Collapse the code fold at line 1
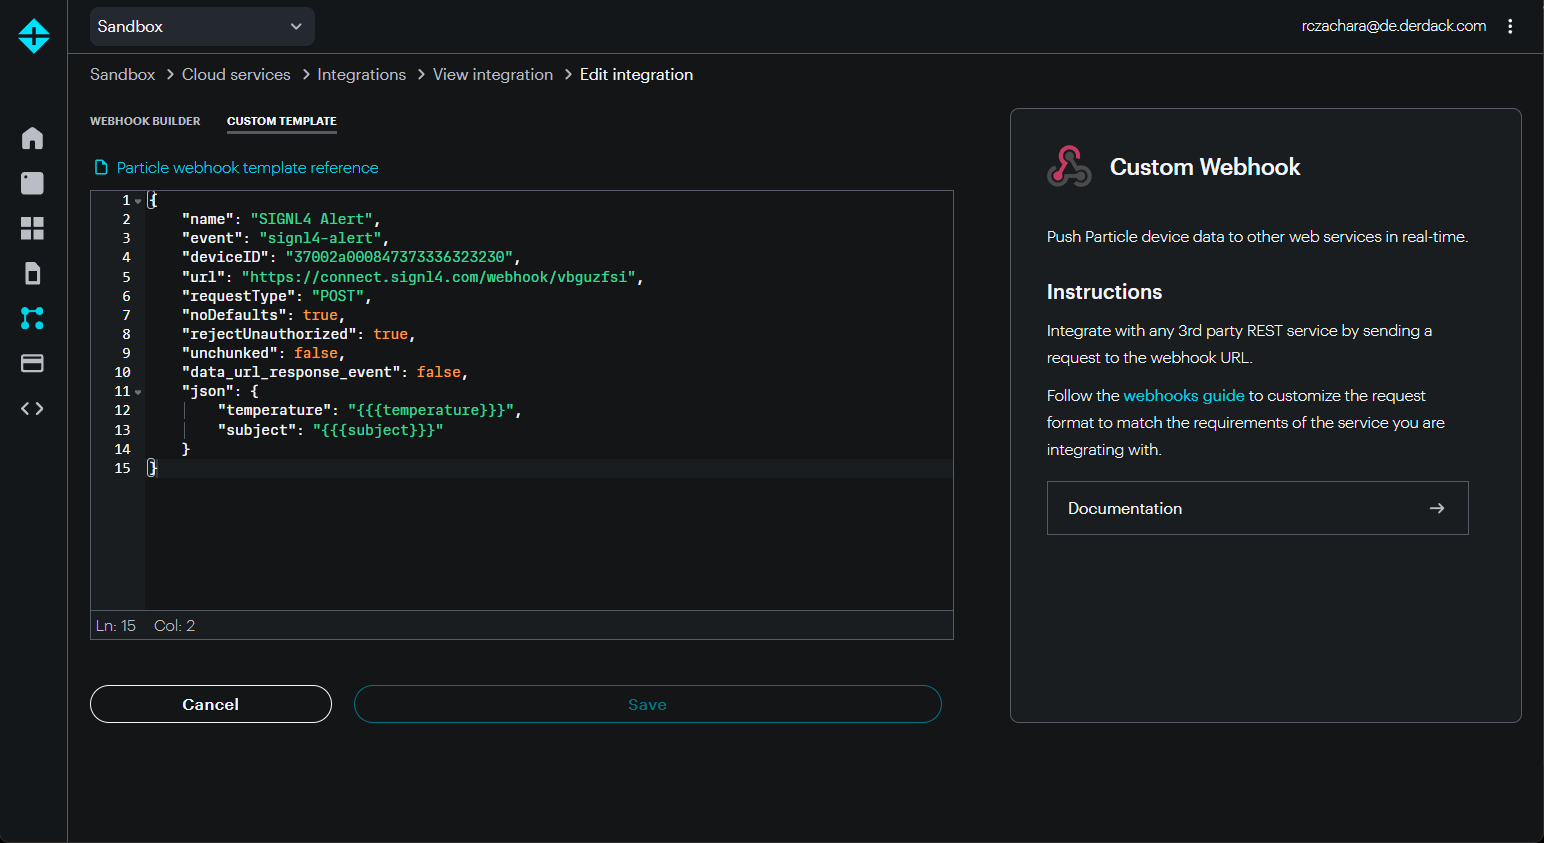This screenshot has height=843, width=1544. tap(138, 201)
